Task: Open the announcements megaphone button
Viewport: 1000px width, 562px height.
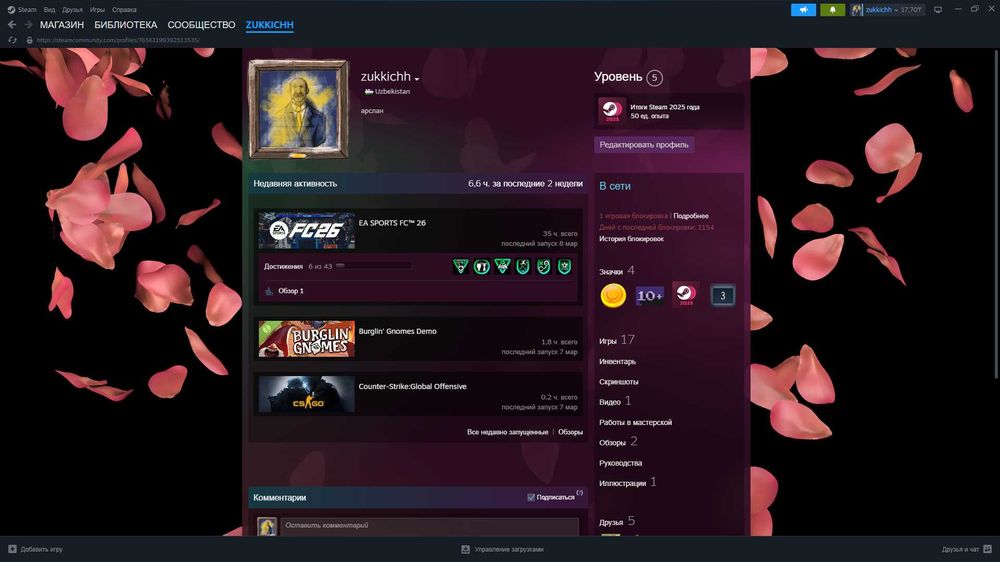Action: tap(804, 10)
